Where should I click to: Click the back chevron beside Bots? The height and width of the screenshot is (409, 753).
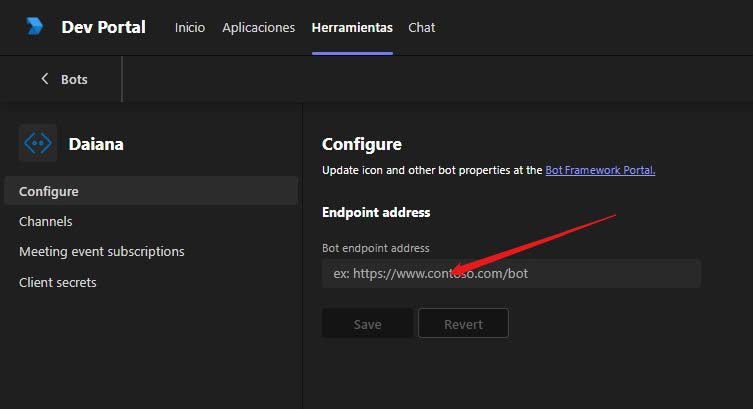[x=45, y=79]
